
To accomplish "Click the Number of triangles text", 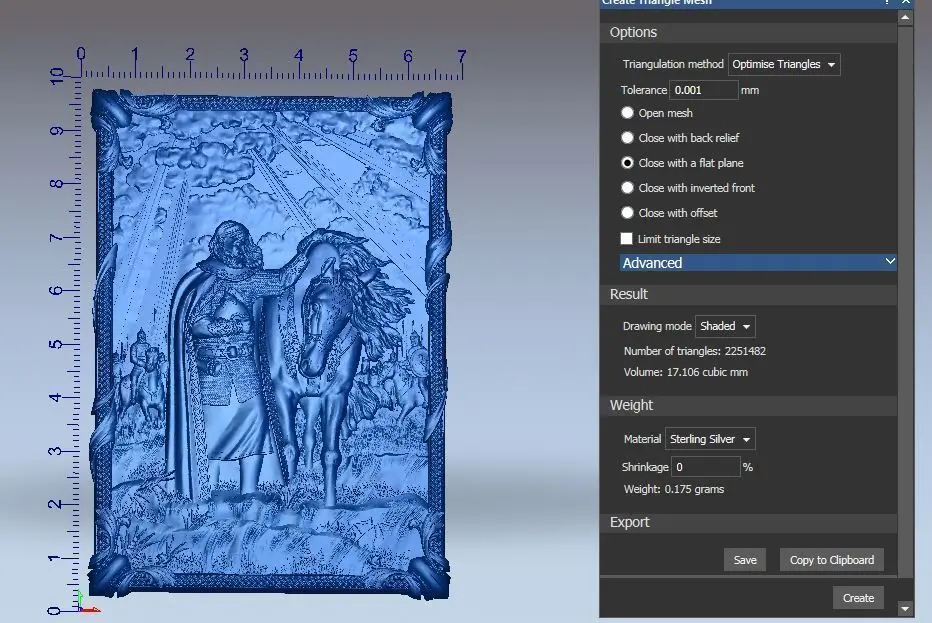I will pos(695,351).
